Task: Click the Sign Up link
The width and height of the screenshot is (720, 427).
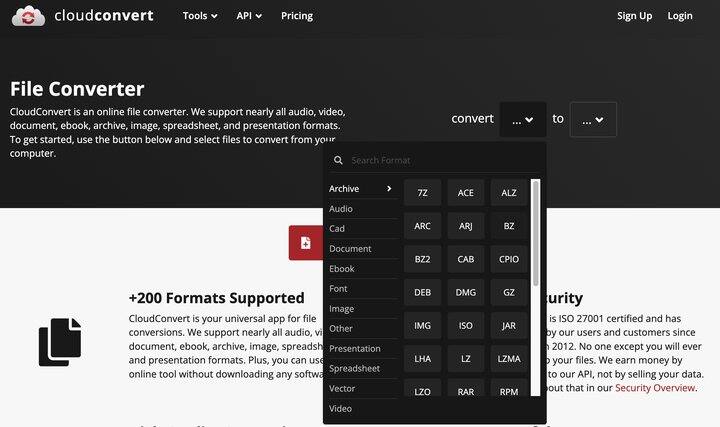Action: (635, 16)
